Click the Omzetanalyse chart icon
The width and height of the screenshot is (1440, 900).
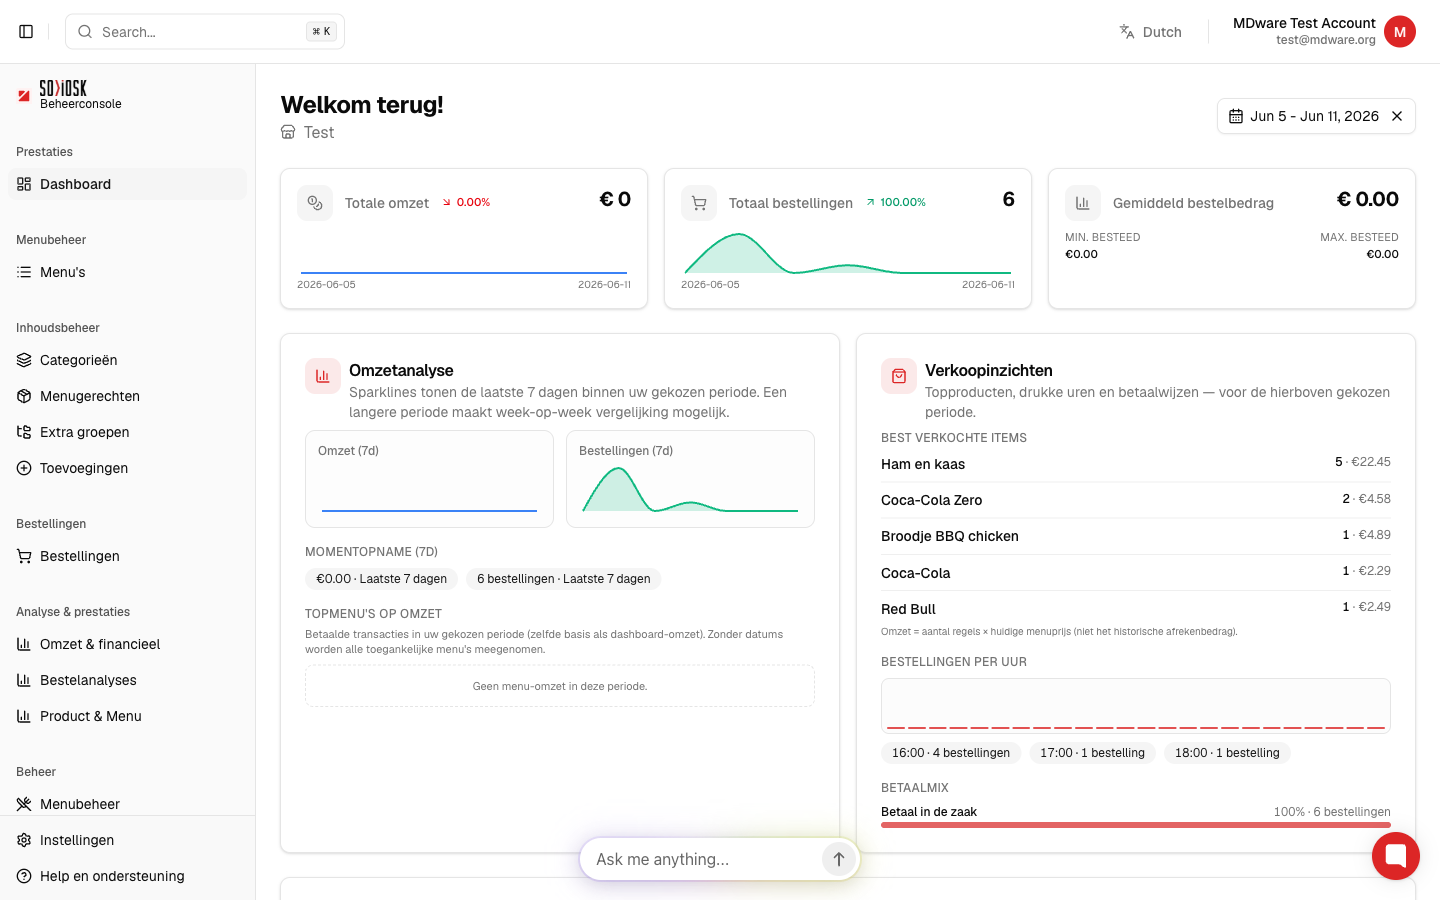(323, 376)
